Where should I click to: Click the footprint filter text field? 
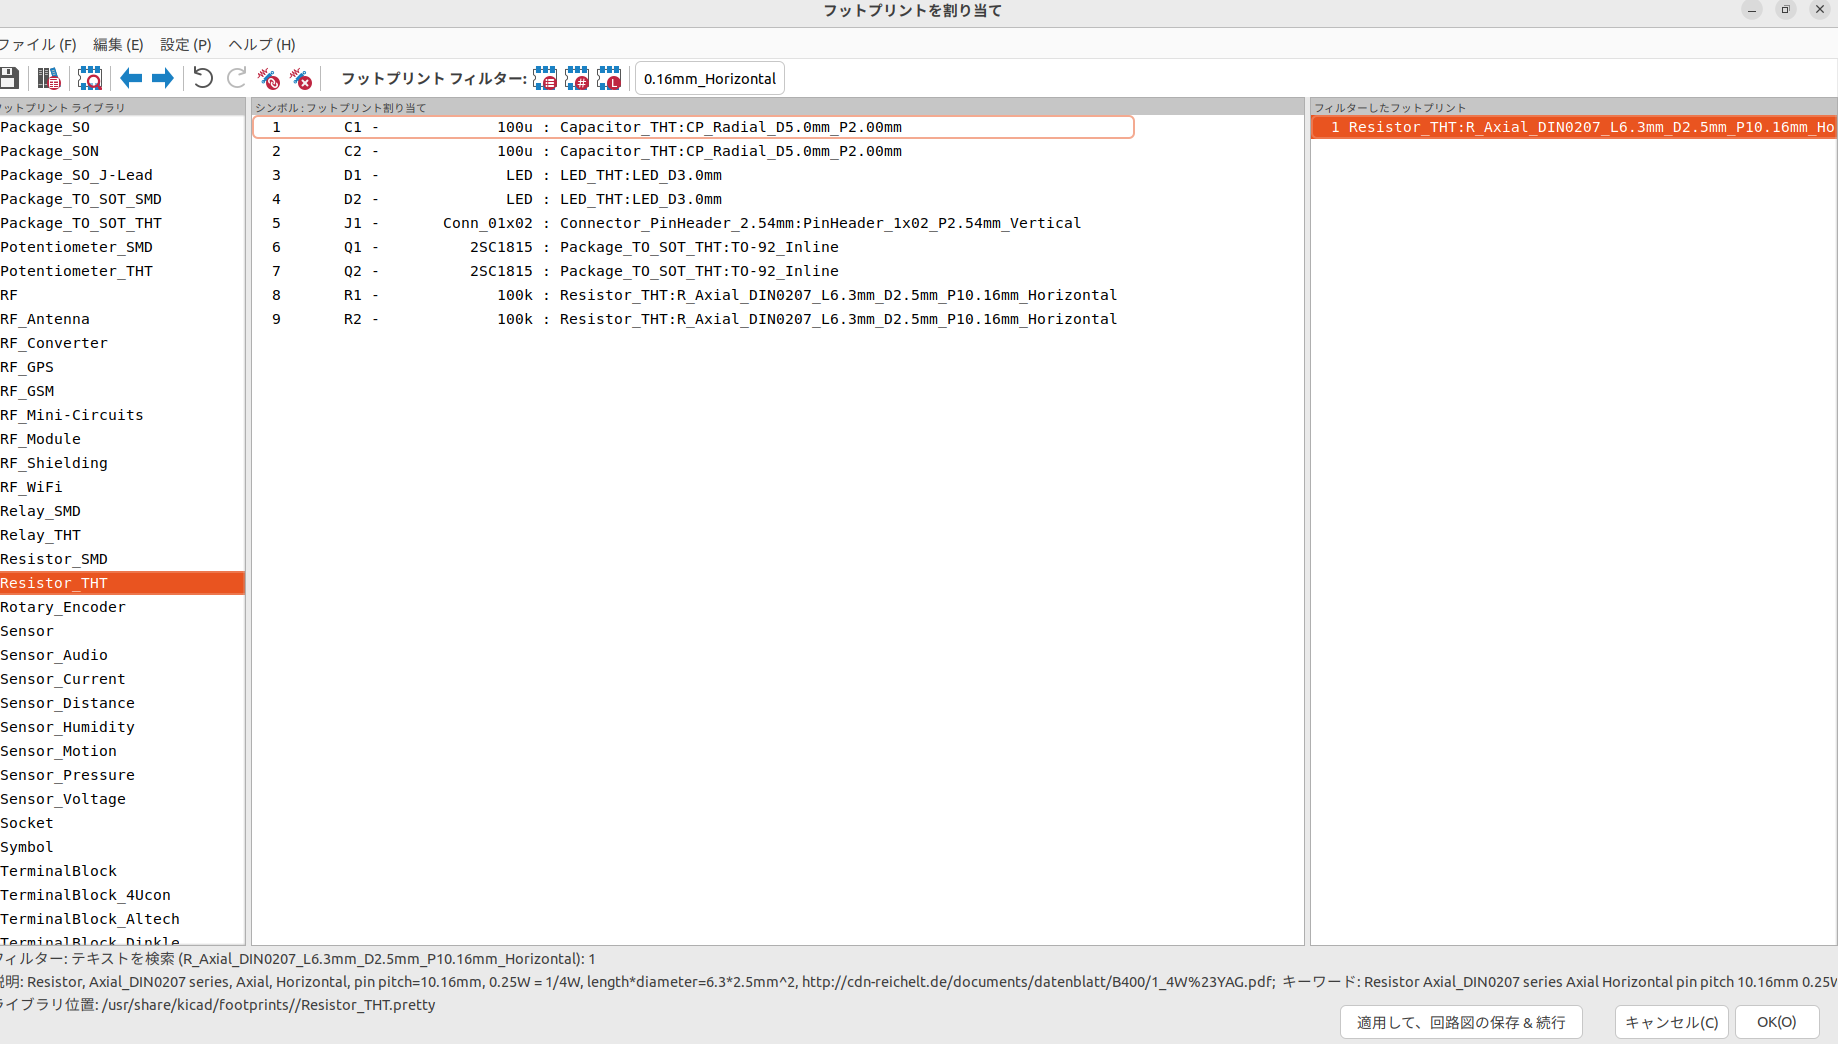click(x=710, y=78)
